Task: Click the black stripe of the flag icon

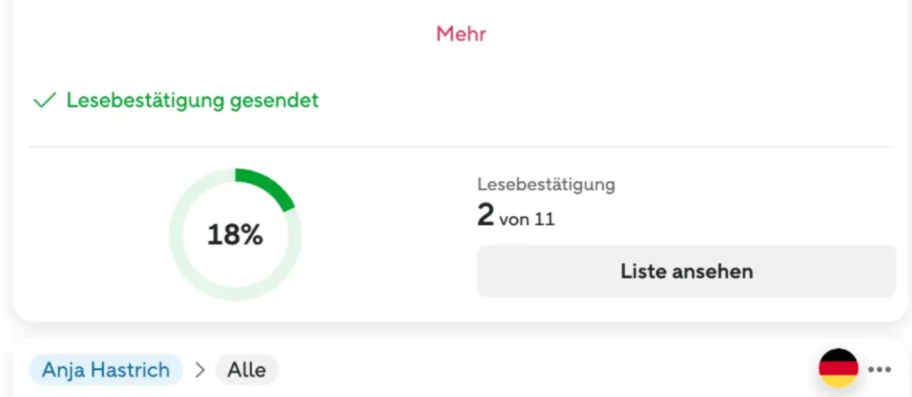Action: [838, 355]
